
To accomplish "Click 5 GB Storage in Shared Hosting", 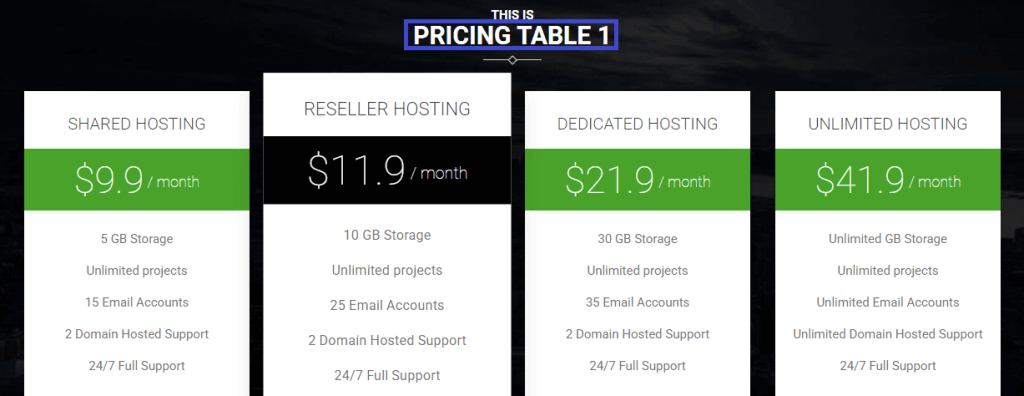I will [x=136, y=239].
